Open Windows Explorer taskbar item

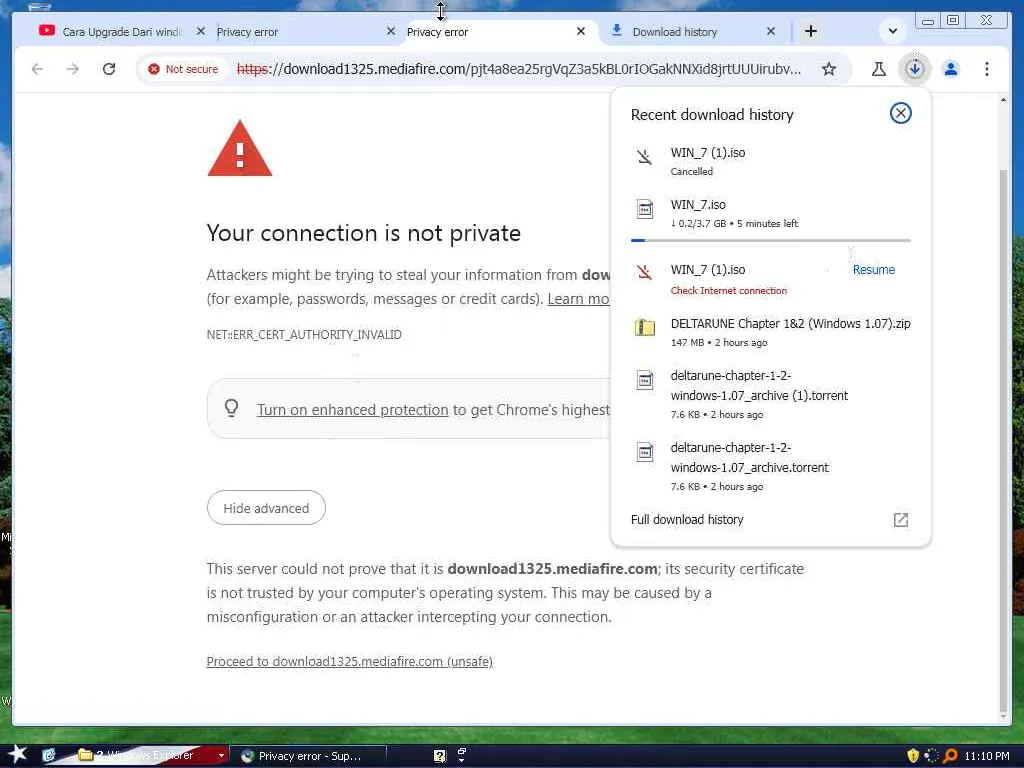coord(145,756)
